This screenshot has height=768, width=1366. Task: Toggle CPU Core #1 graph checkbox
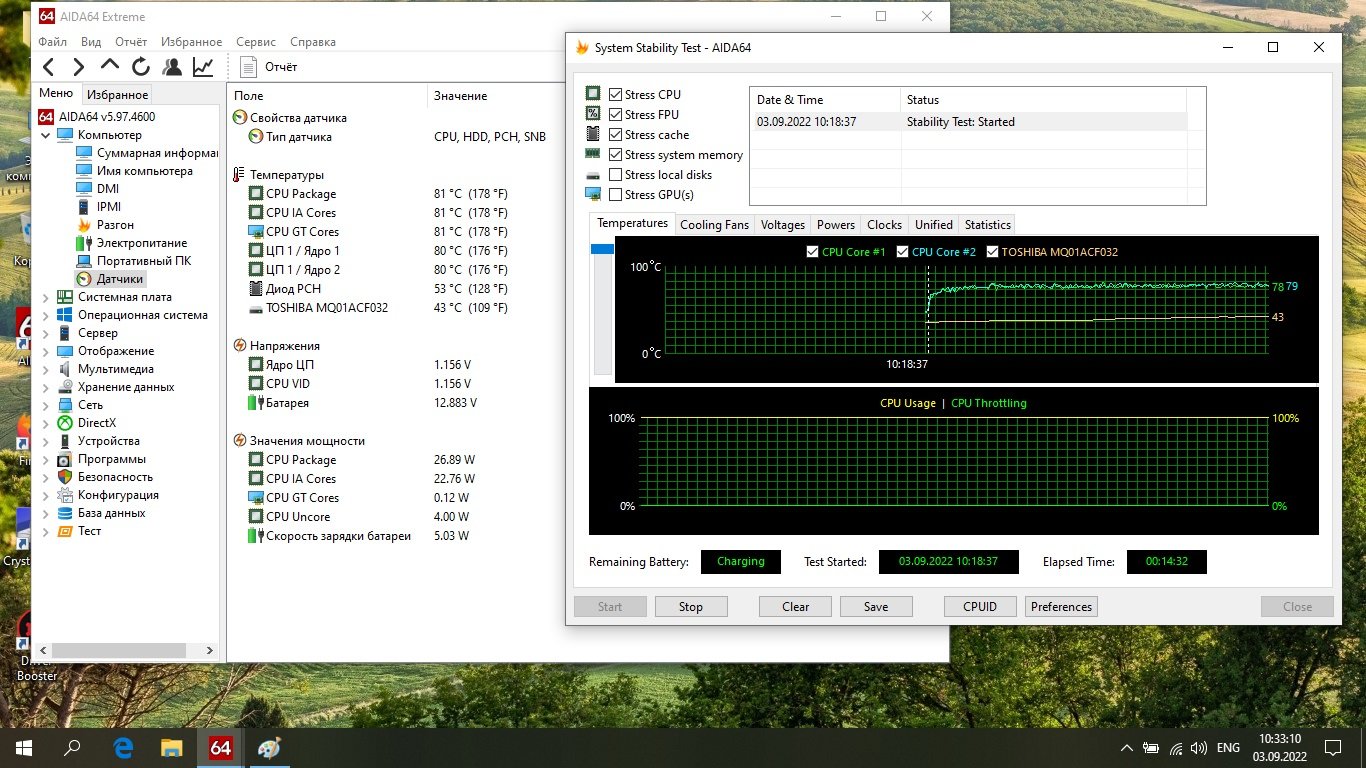(812, 252)
